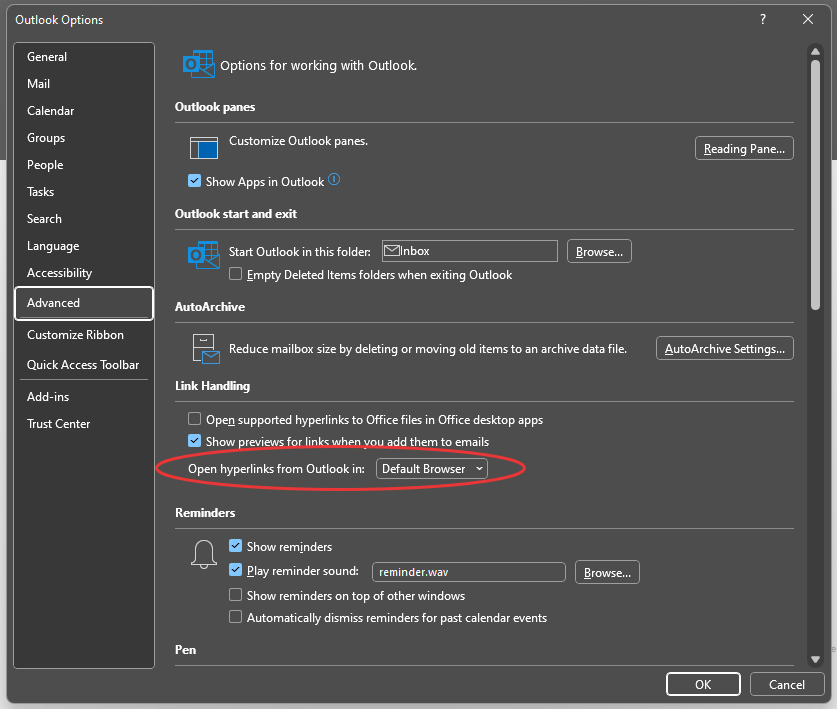Enable Empty Deleted Items folders when exiting
Viewport: 837px width, 709px height.
click(235, 274)
